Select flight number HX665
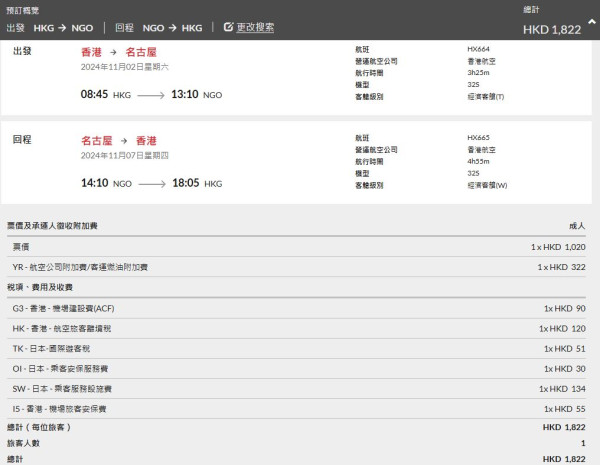 coord(478,136)
